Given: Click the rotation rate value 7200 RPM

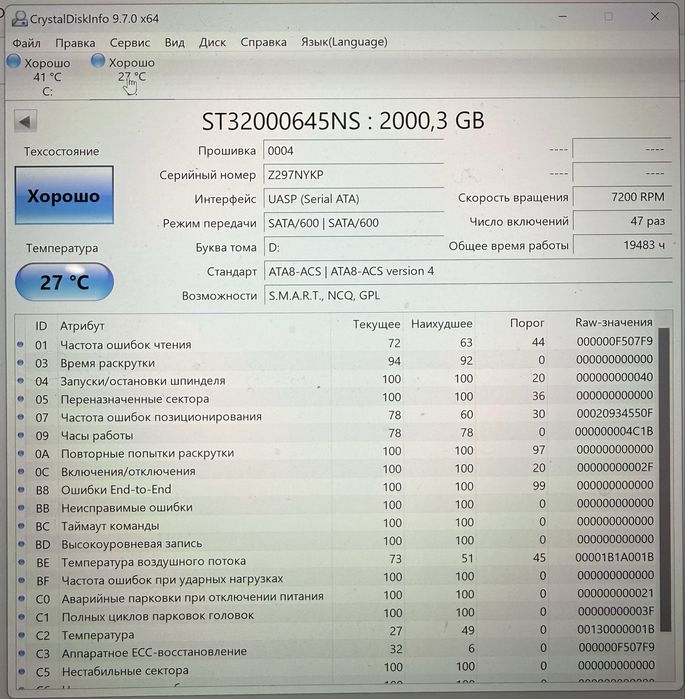Looking at the screenshot, I should point(622,197).
